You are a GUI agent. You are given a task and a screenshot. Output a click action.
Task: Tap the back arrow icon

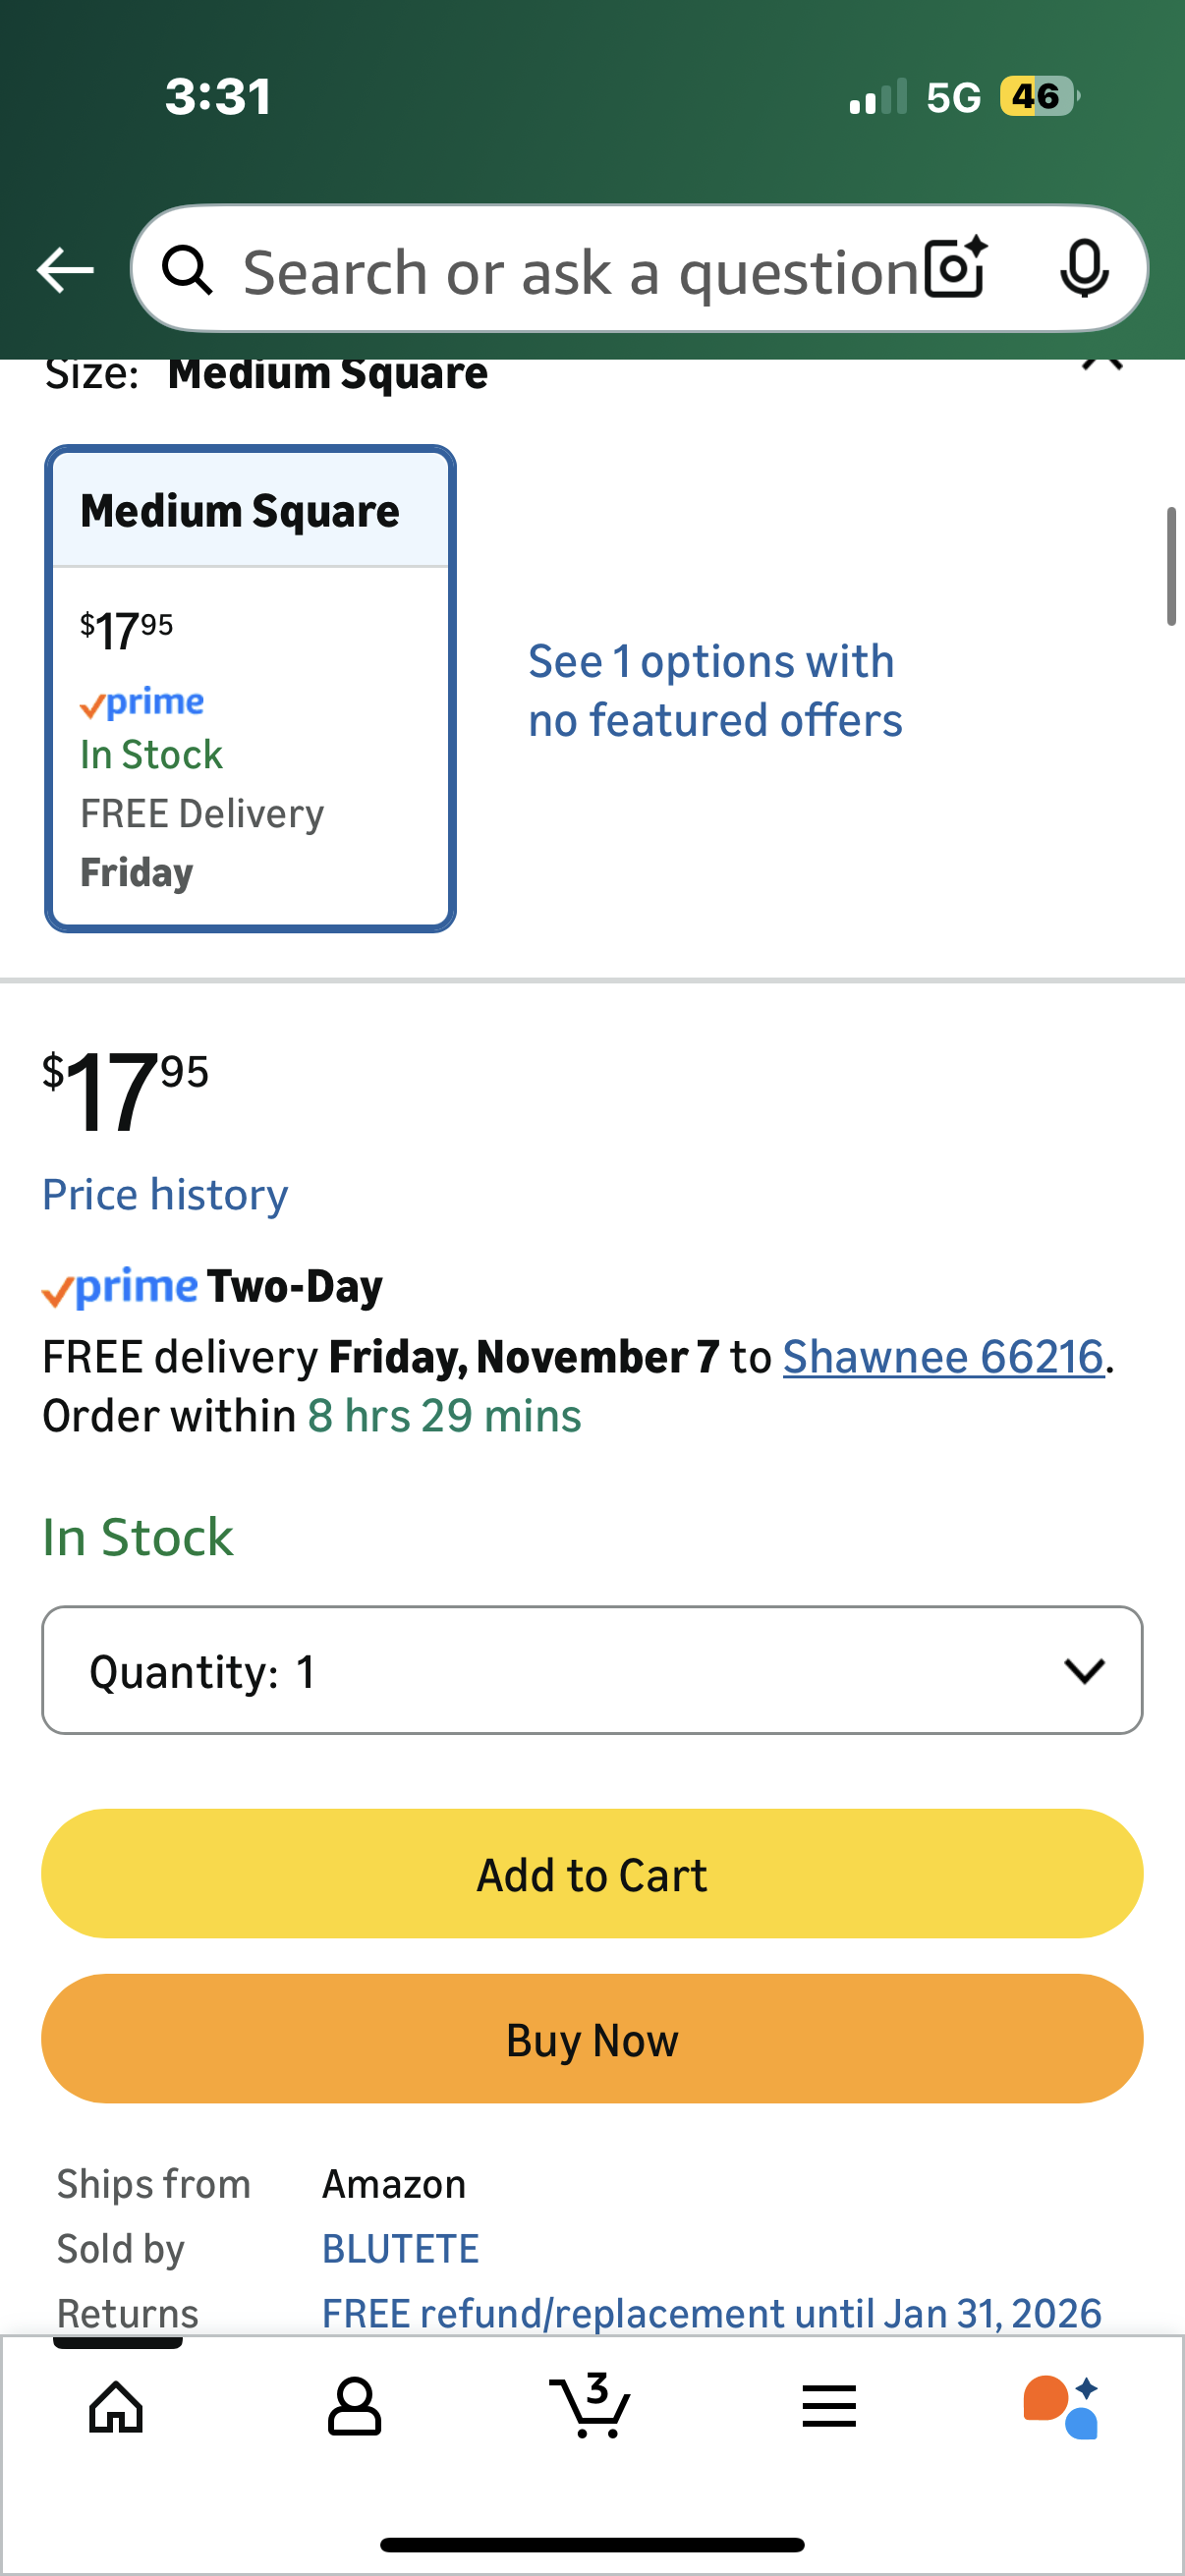pyautogui.click(x=65, y=270)
